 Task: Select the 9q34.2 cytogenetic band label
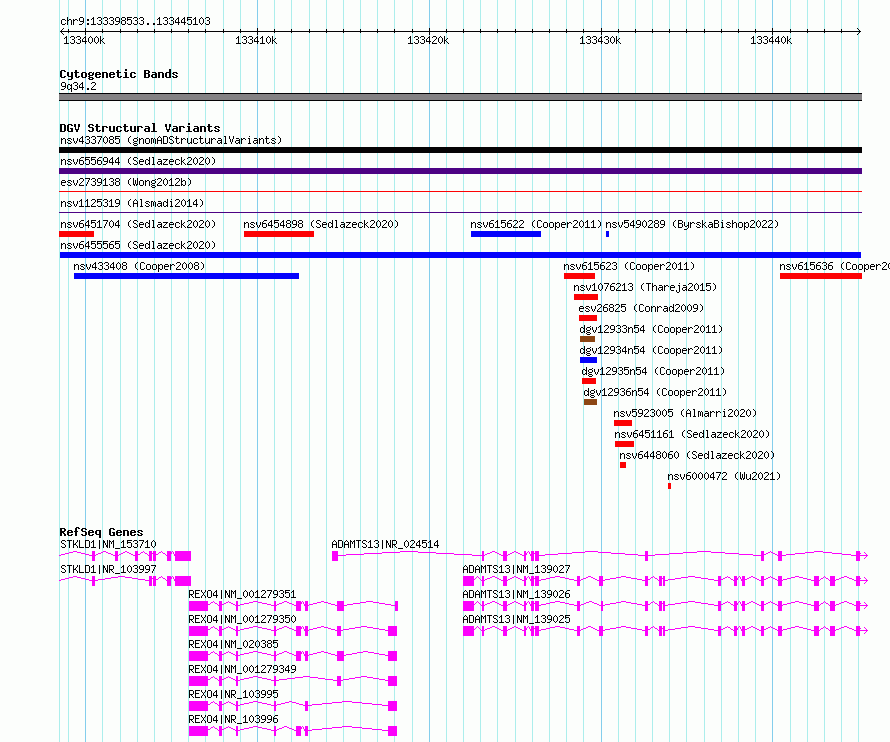[78, 86]
